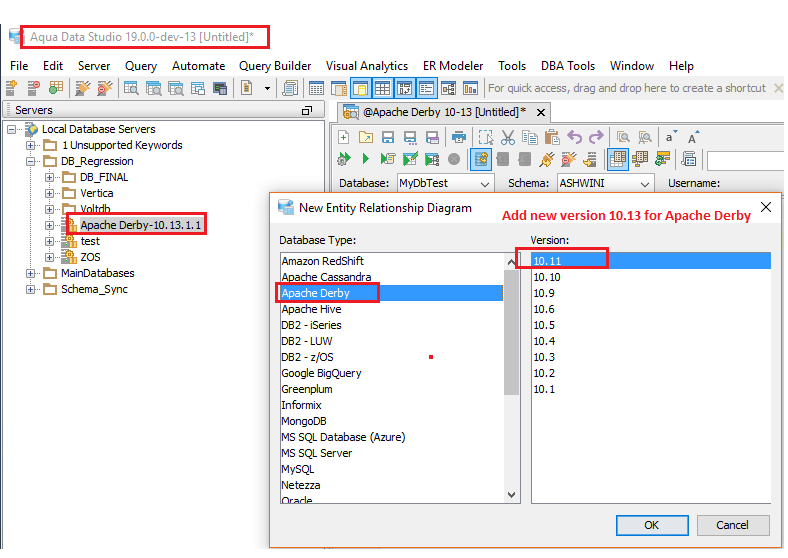
Task: Toggle the highlighted yellow window layout icon
Action: pos(361,88)
